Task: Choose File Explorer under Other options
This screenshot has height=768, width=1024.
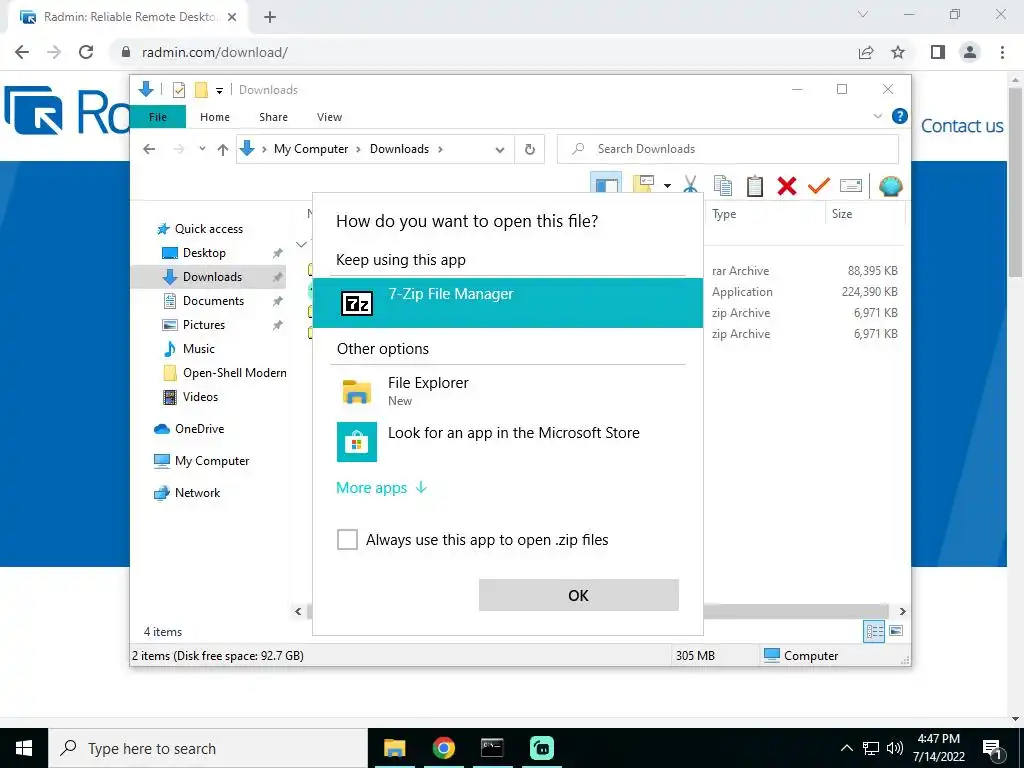Action: coord(507,391)
